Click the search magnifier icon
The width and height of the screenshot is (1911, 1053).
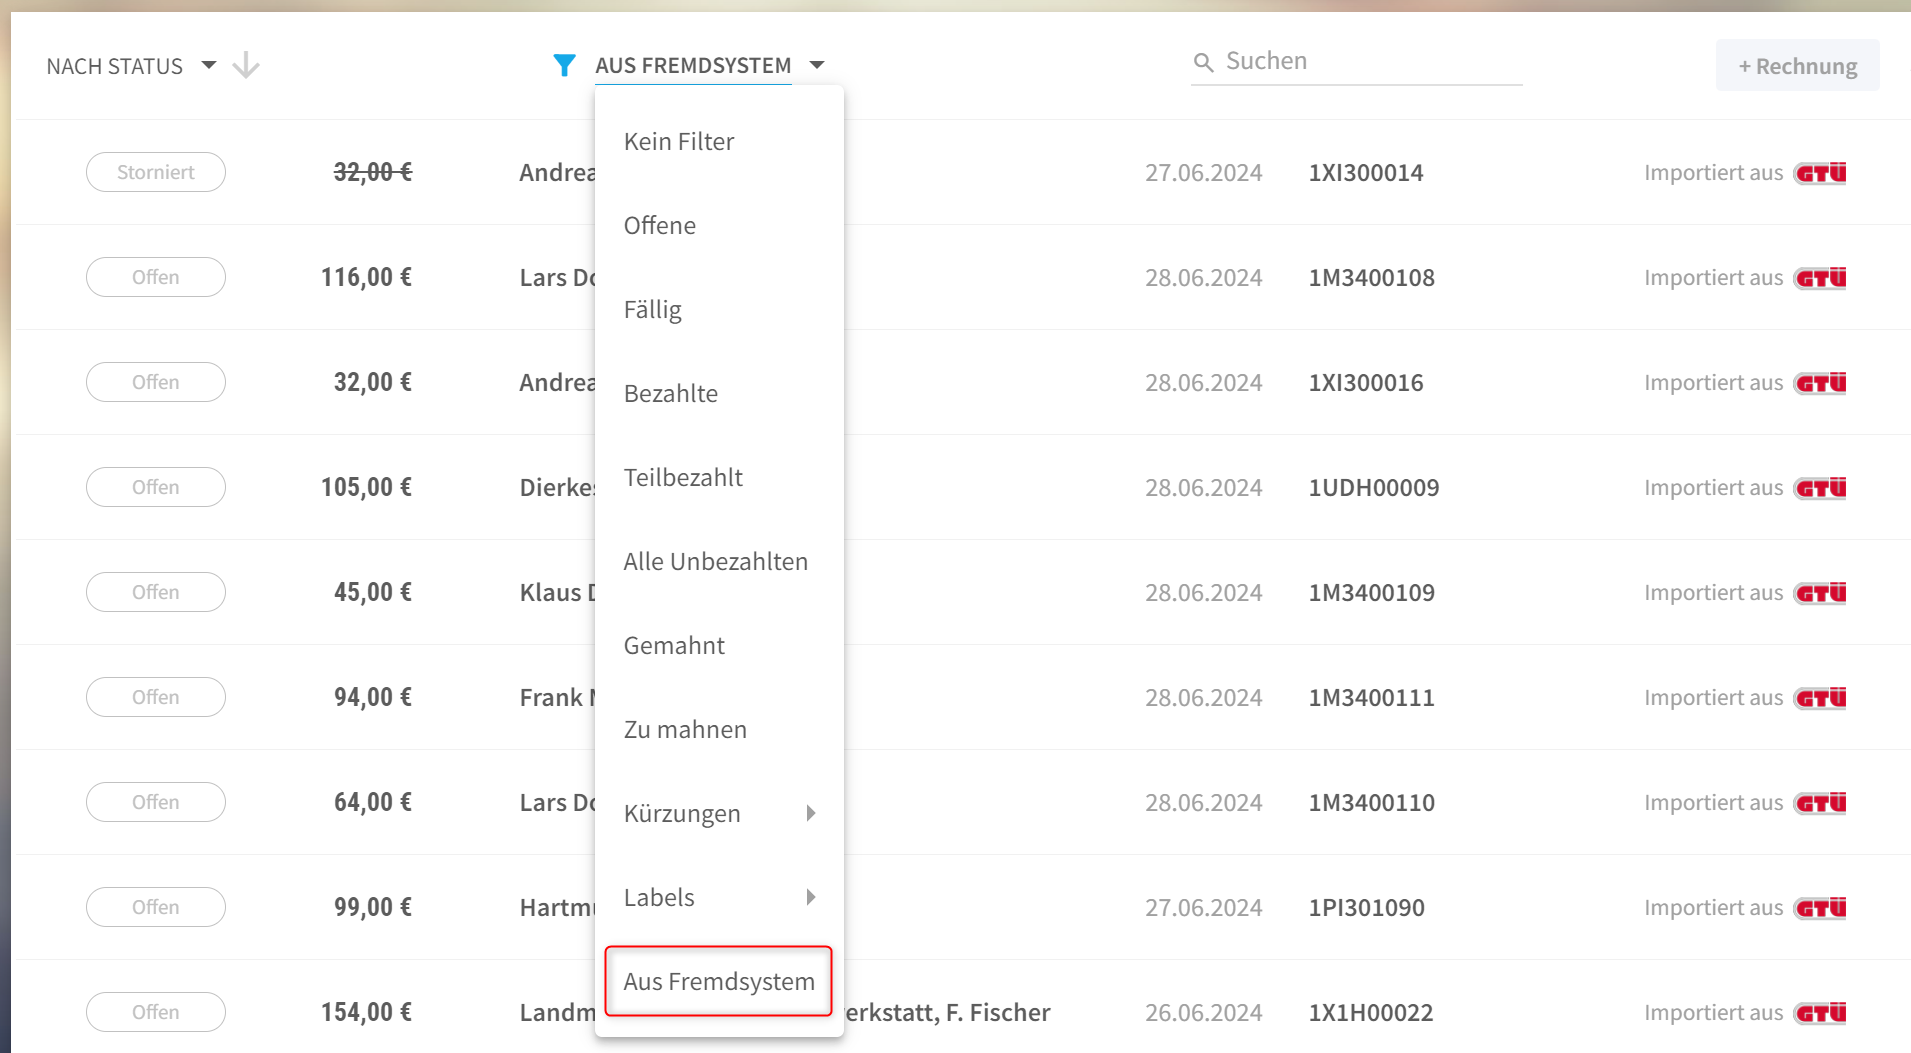point(1204,62)
